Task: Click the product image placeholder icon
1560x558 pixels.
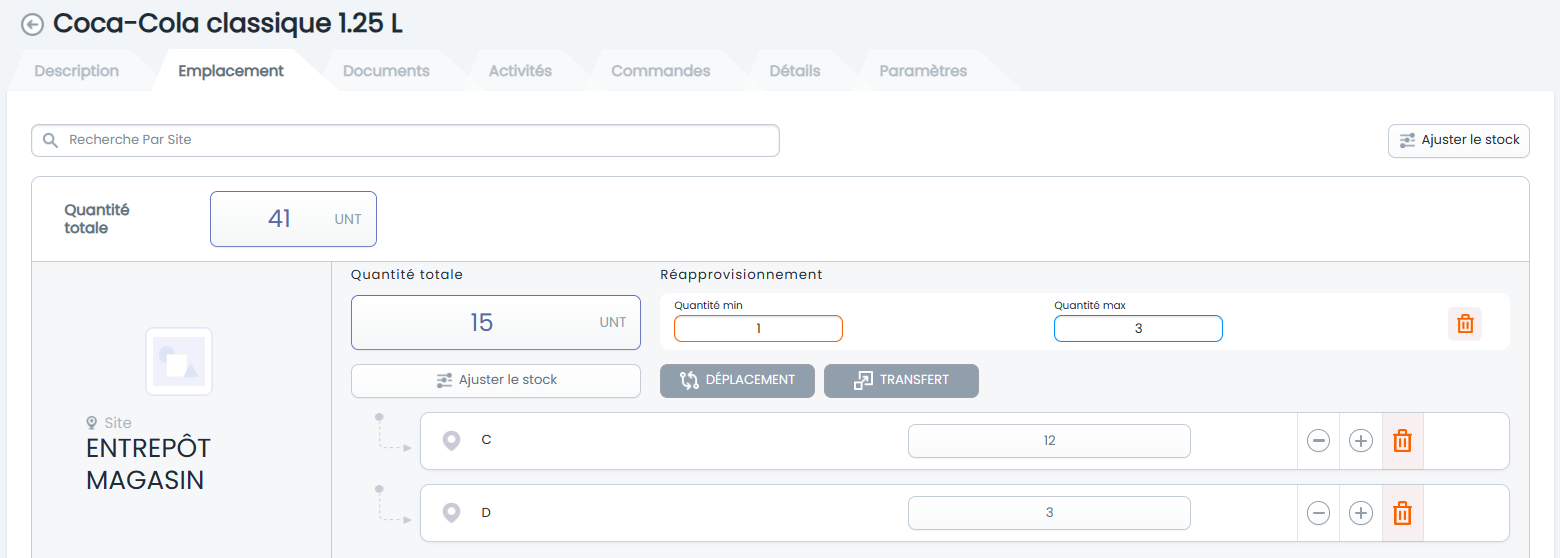Action: [179, 361]
